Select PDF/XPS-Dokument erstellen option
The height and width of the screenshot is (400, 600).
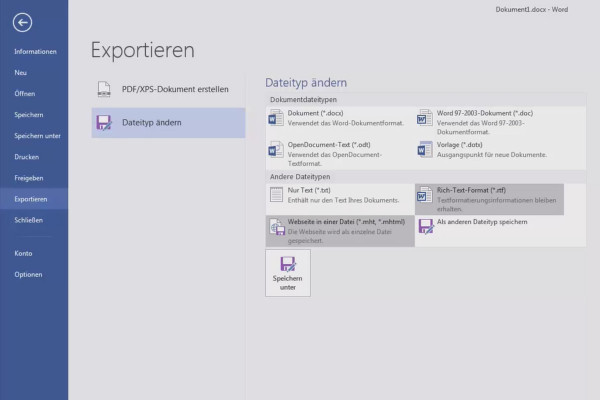click(168, 89)
